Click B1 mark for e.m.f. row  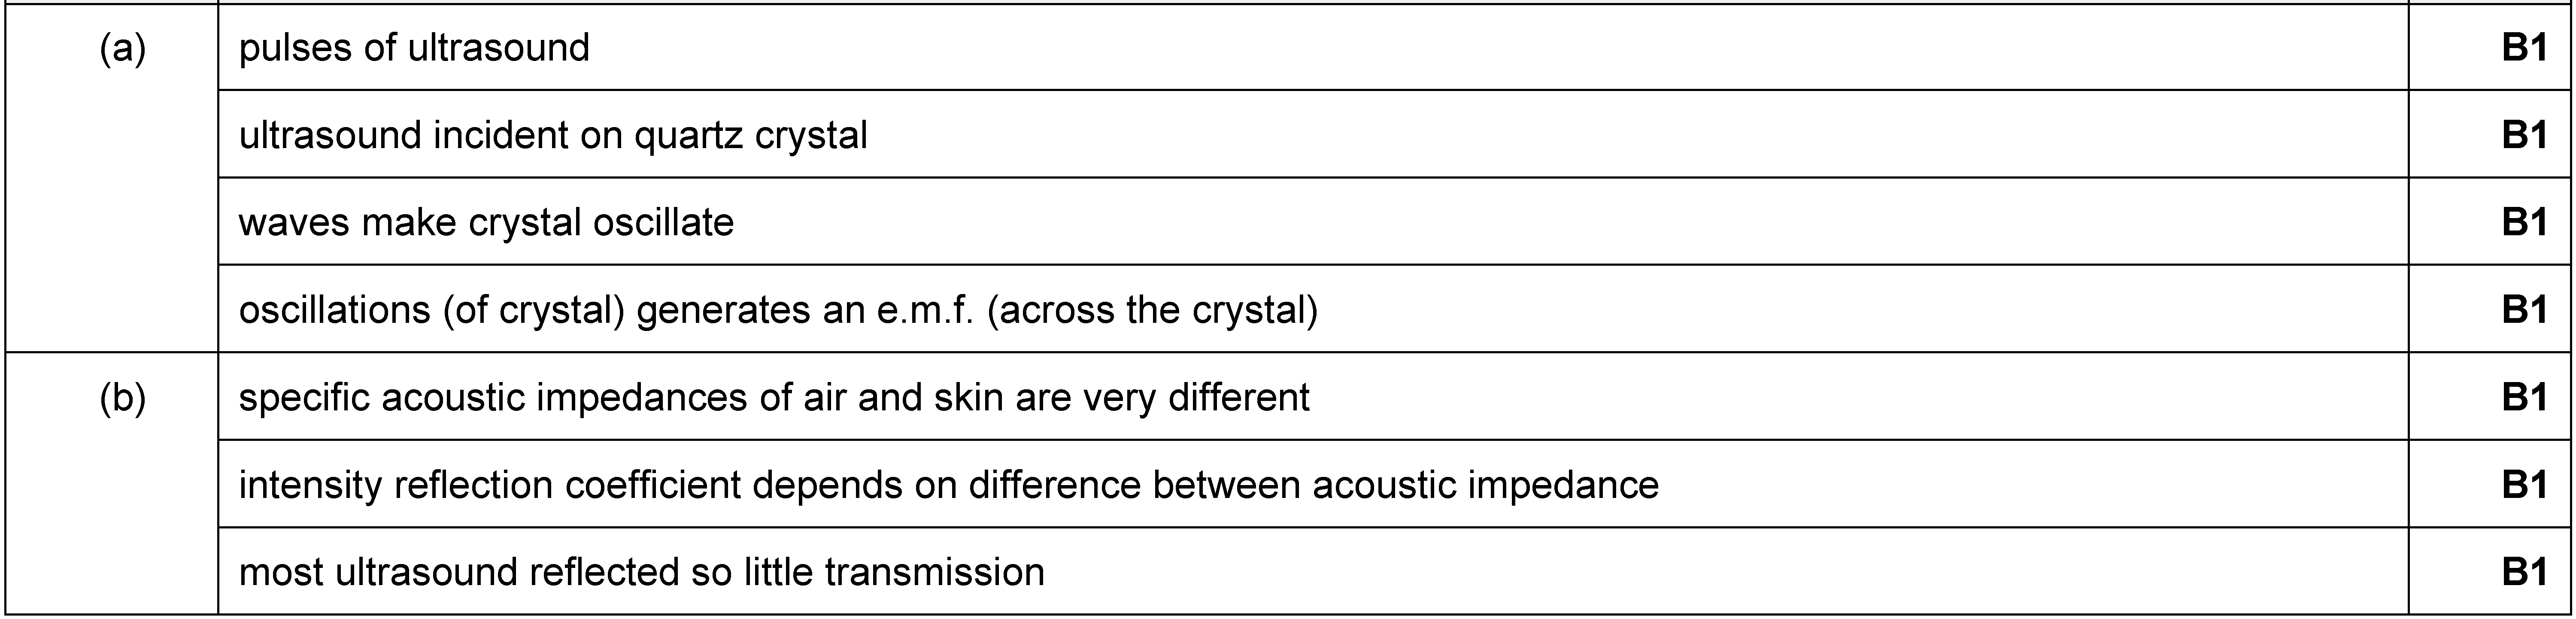pyautogui.click(x=2524, y=310)
